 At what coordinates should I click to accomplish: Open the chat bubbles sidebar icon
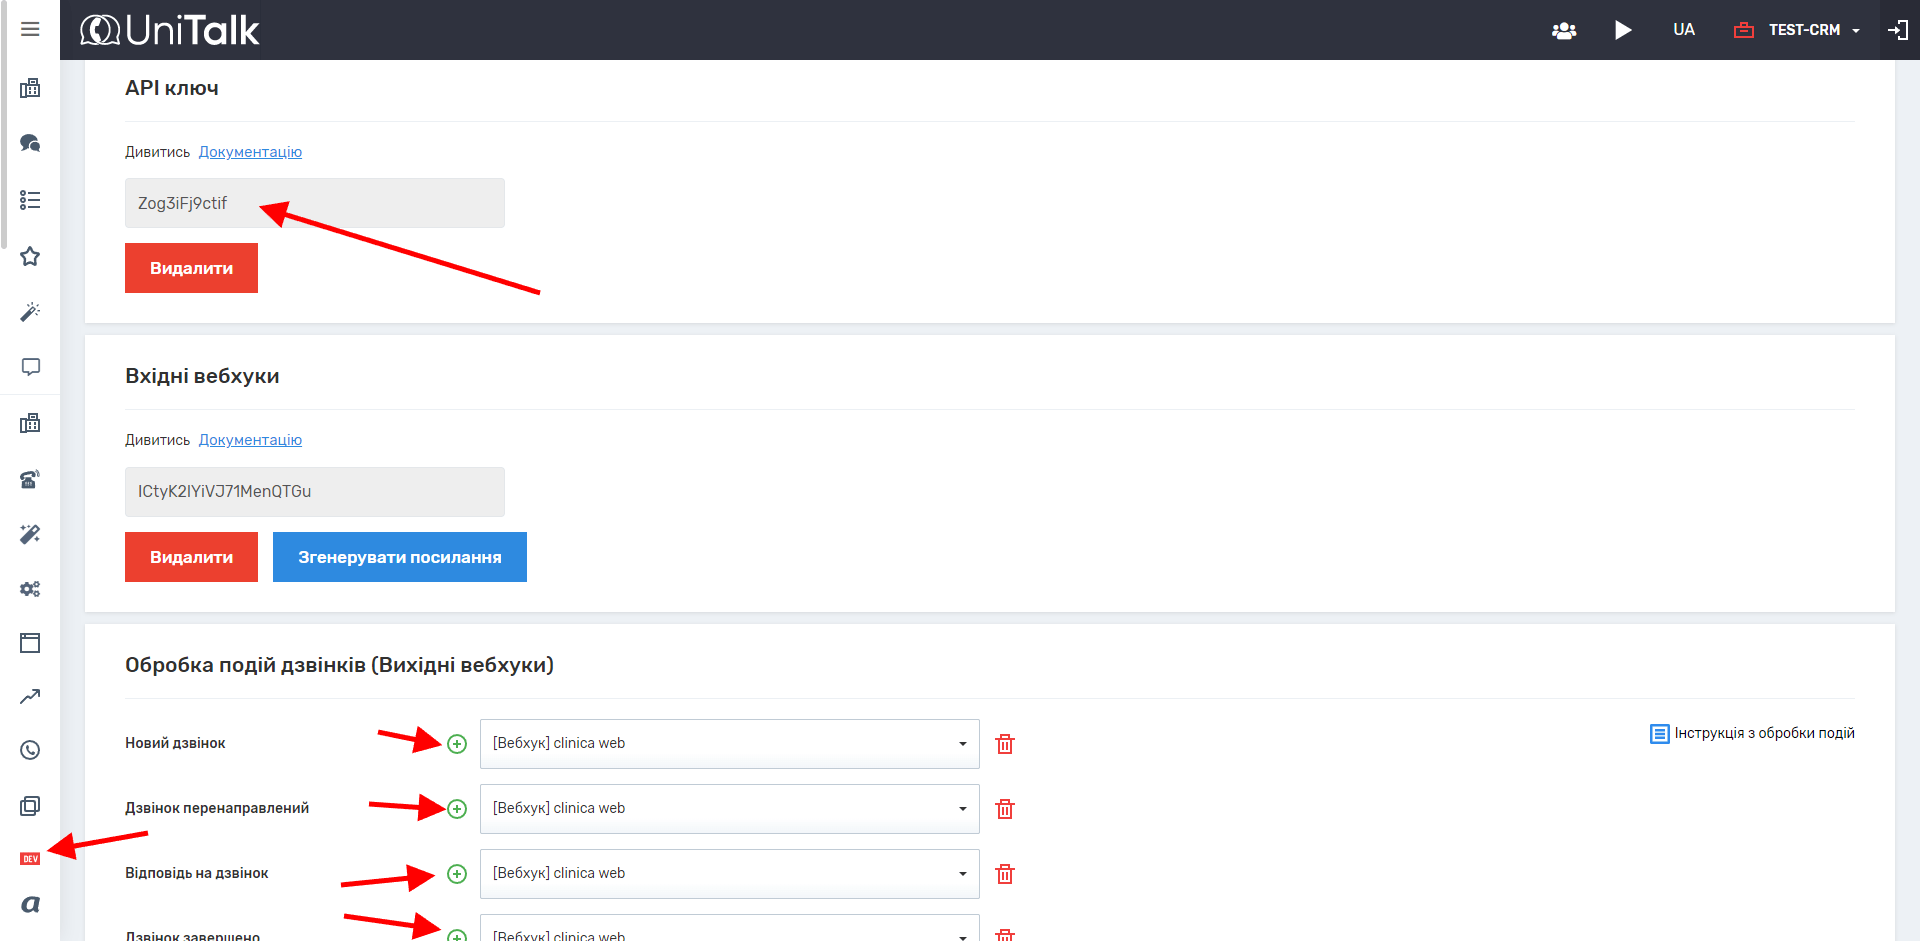tap(30, 143)
